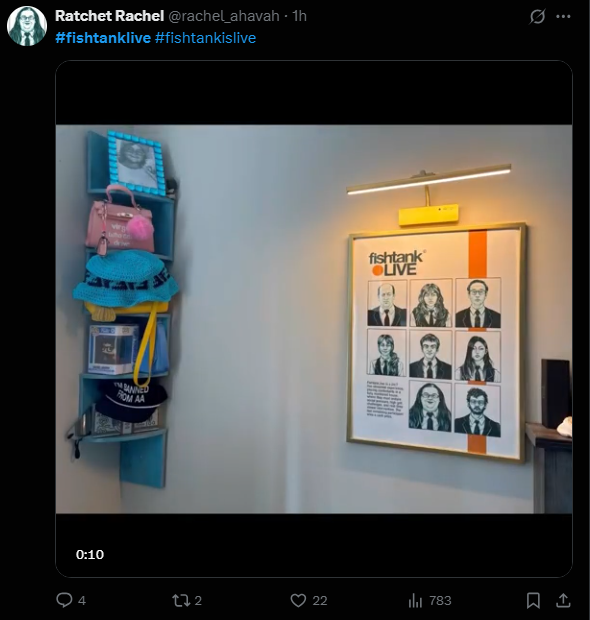Screen dimensions: 590x620
Task: Click the repost arrows icon
Action: pos(181,600)
